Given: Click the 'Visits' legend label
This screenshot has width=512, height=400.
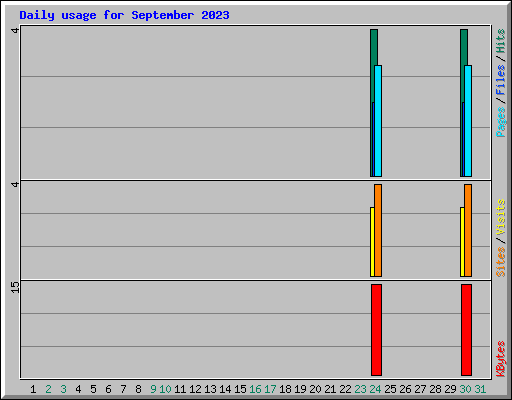Looking at the screenshot, I should 501,217.
